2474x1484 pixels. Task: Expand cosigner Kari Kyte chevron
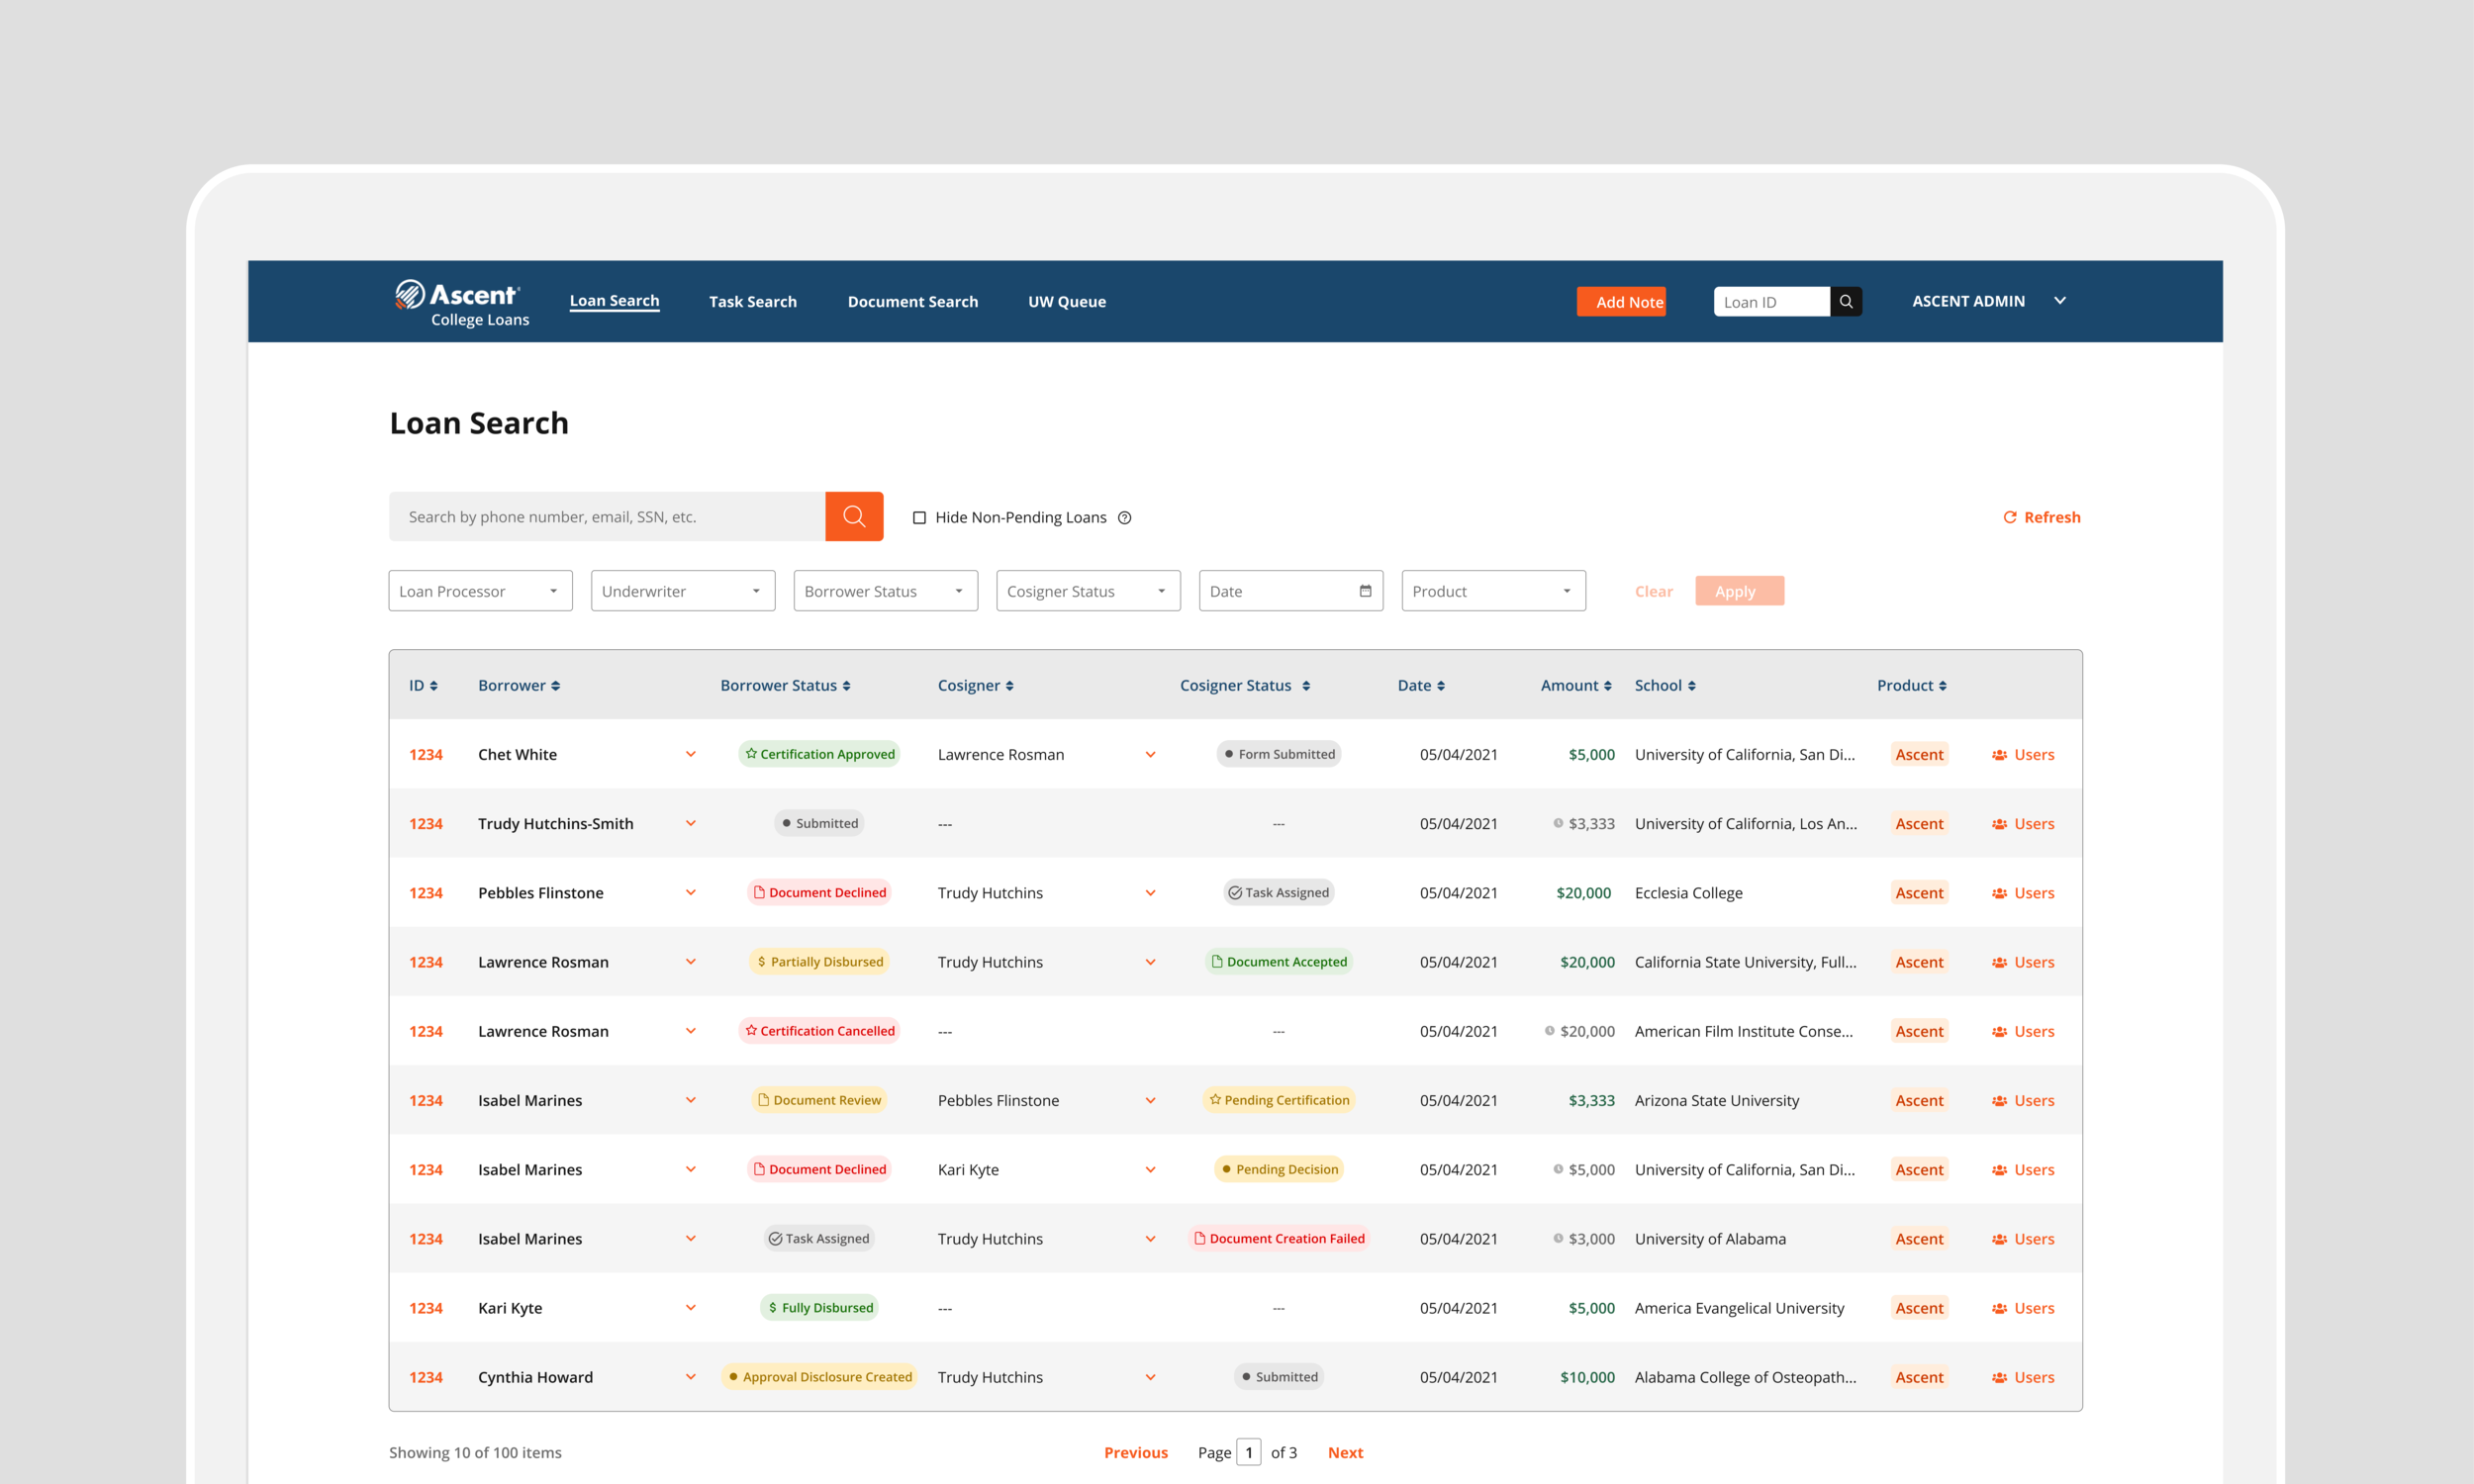click(1150, 1169)
